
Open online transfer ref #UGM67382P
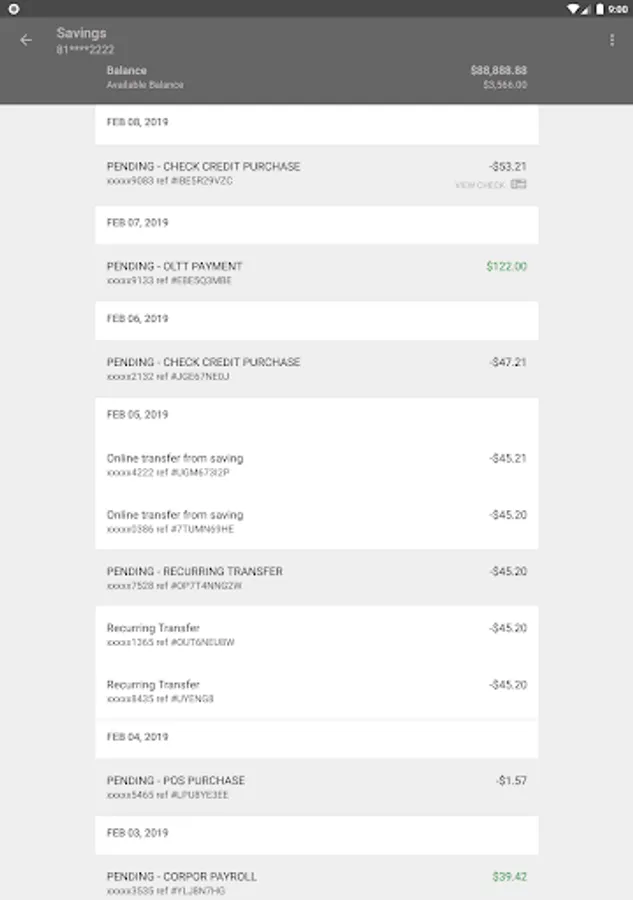tap(316, 465)
